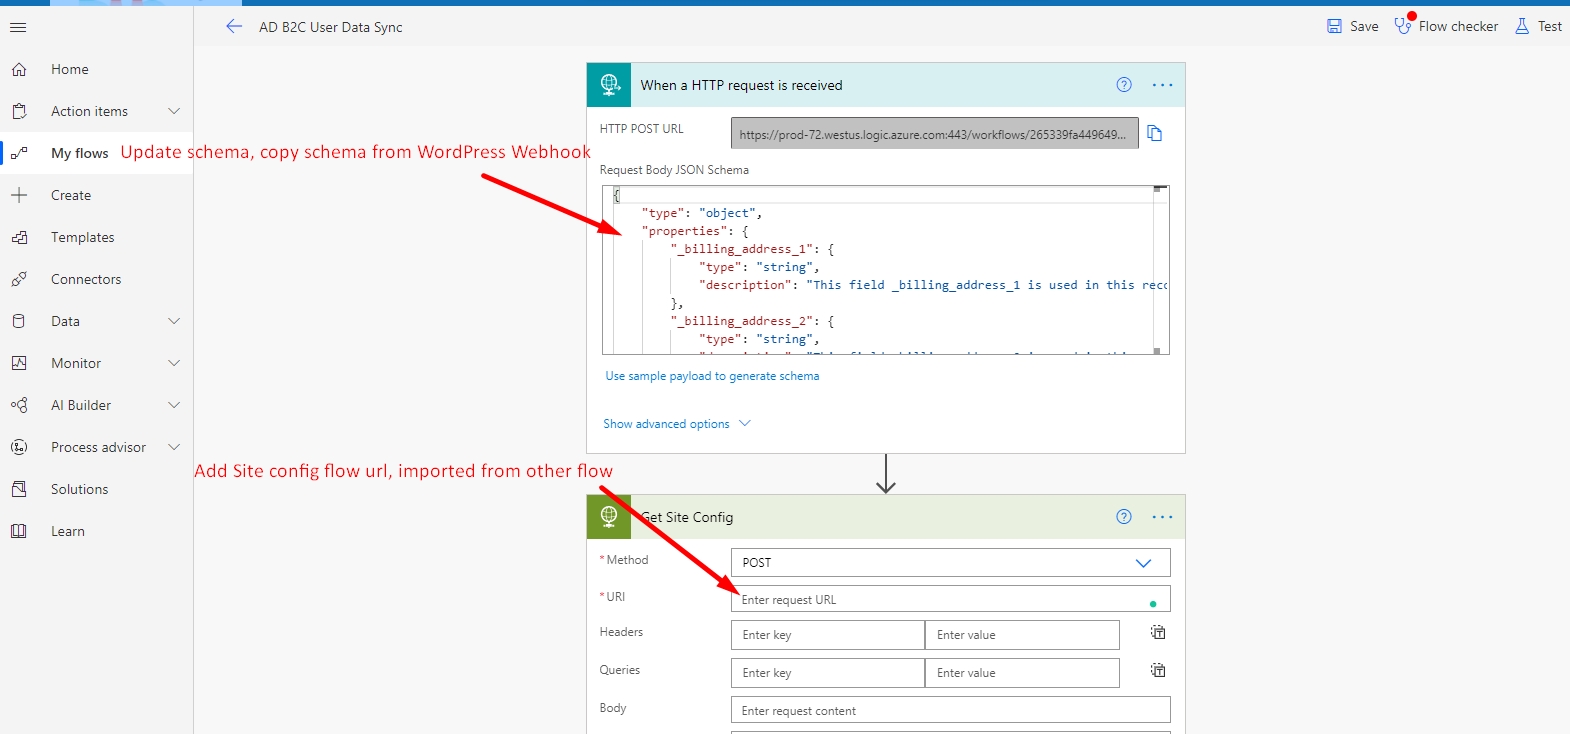The height and width of the screenshot is (734, 1570).
Task: Click the Connectors plug icon
Action: 19,279
